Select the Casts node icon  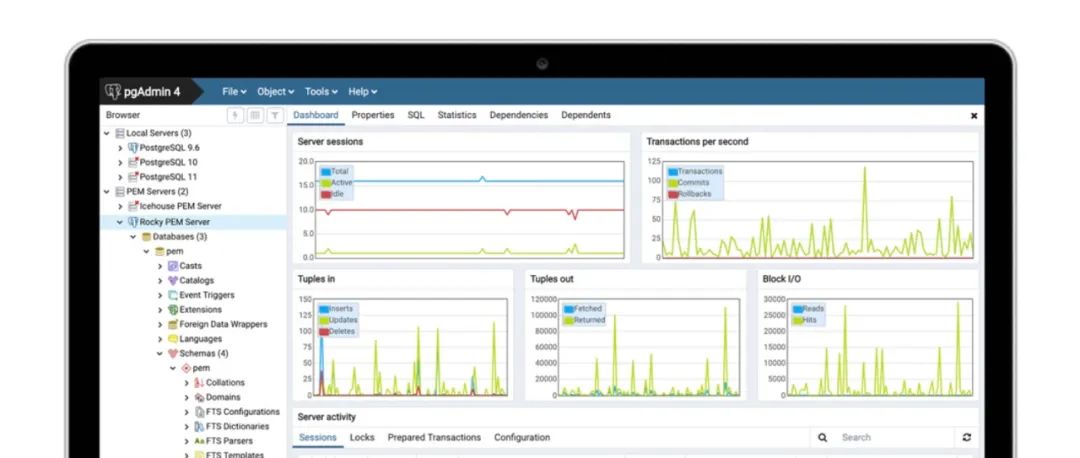point(173,266)
